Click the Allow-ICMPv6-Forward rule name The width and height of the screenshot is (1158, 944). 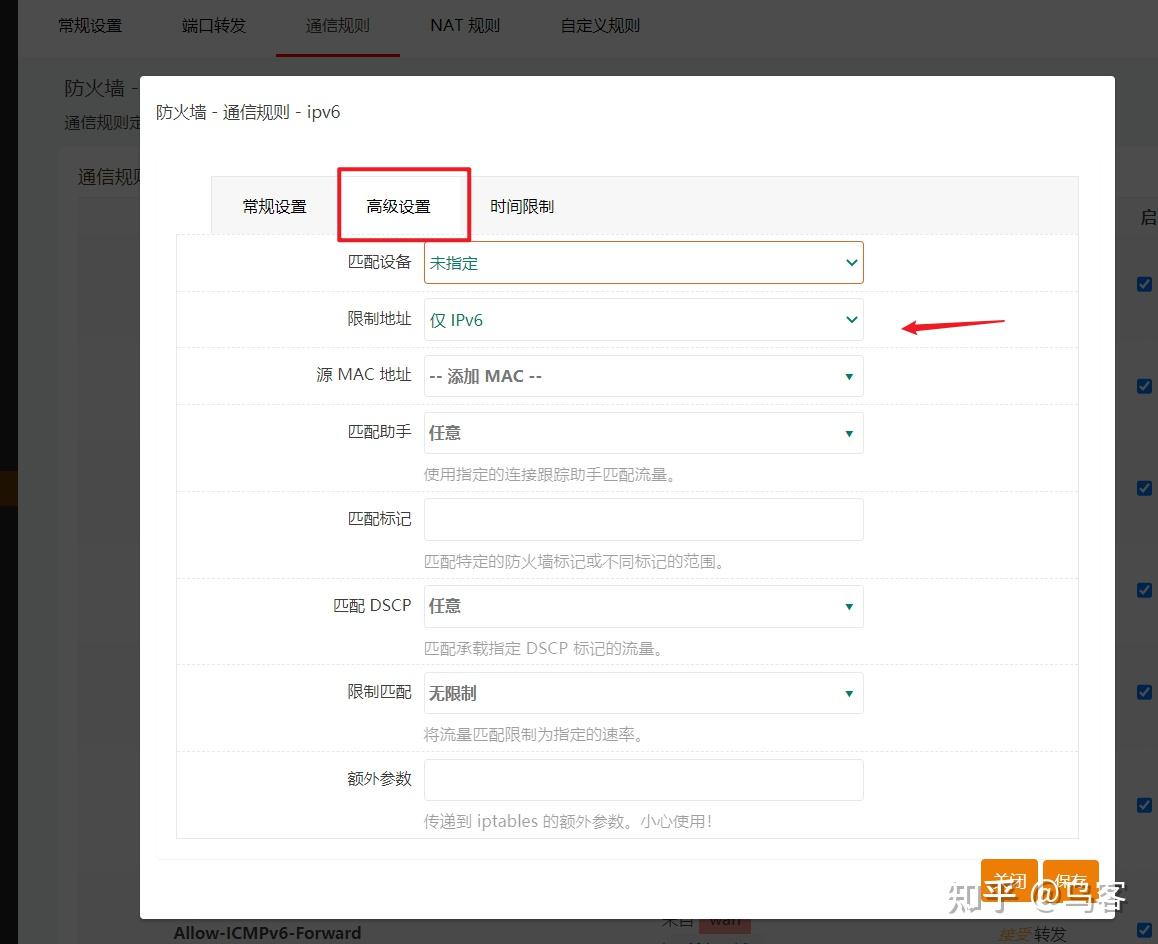click(x=267, y=932)
